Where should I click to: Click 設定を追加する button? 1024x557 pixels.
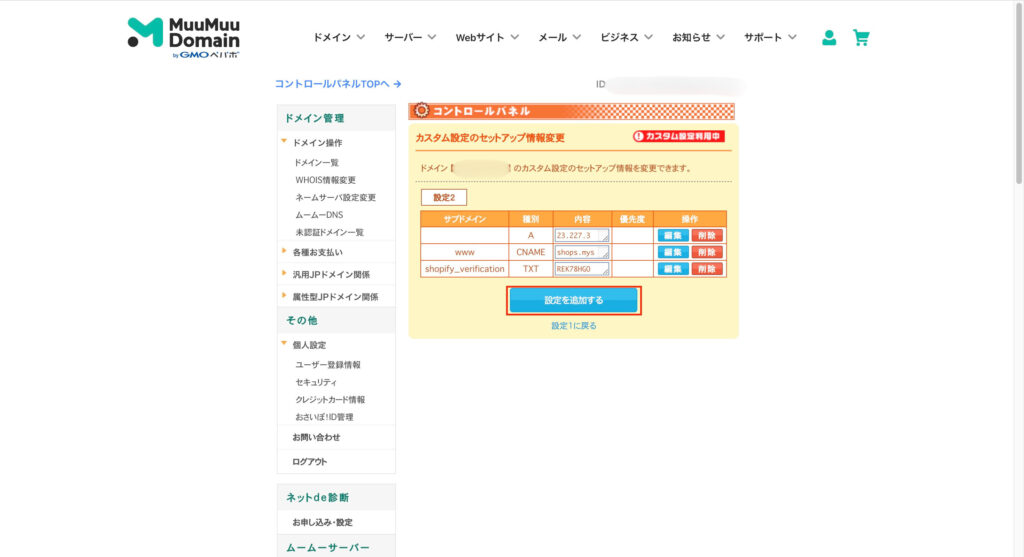(573, 300)
